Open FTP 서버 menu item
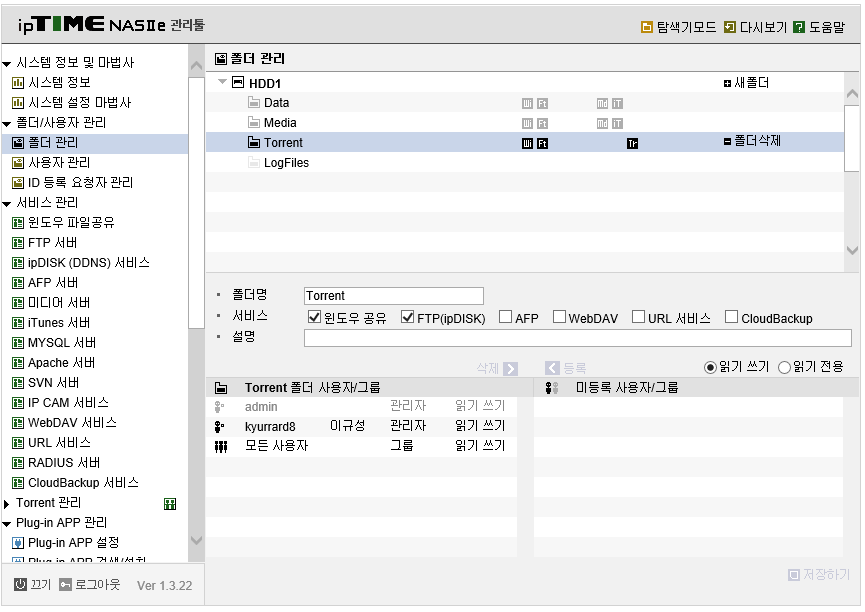Viewport: 865px width, 612px height. 52,243
